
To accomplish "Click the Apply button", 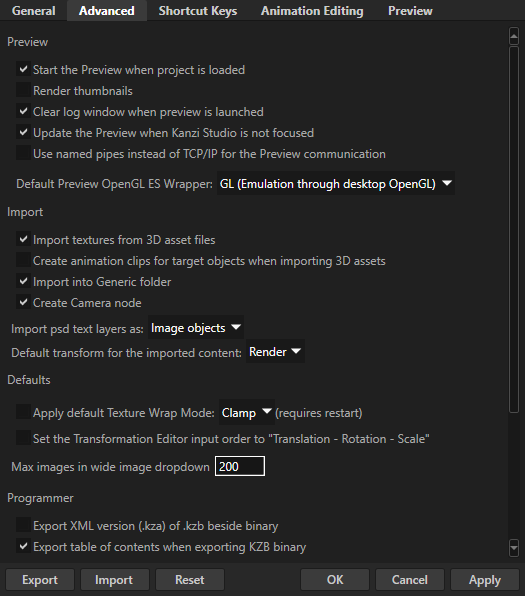I will pos(485,580).
